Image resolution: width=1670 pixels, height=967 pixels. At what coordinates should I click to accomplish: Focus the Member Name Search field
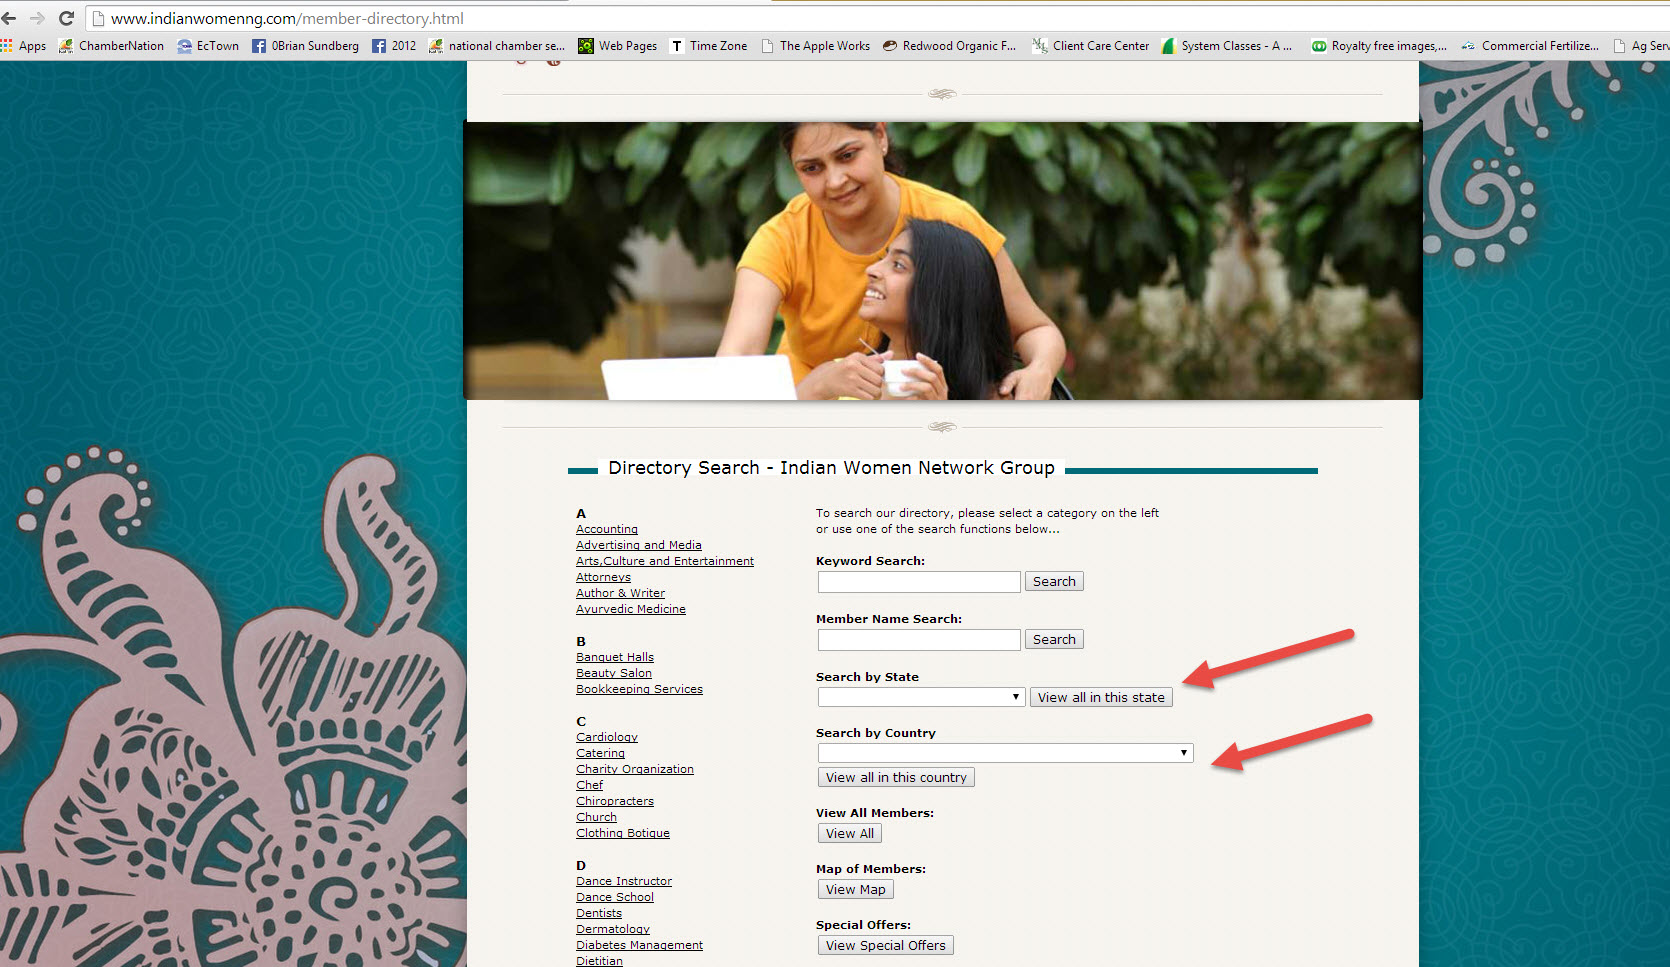coord(919,640)
